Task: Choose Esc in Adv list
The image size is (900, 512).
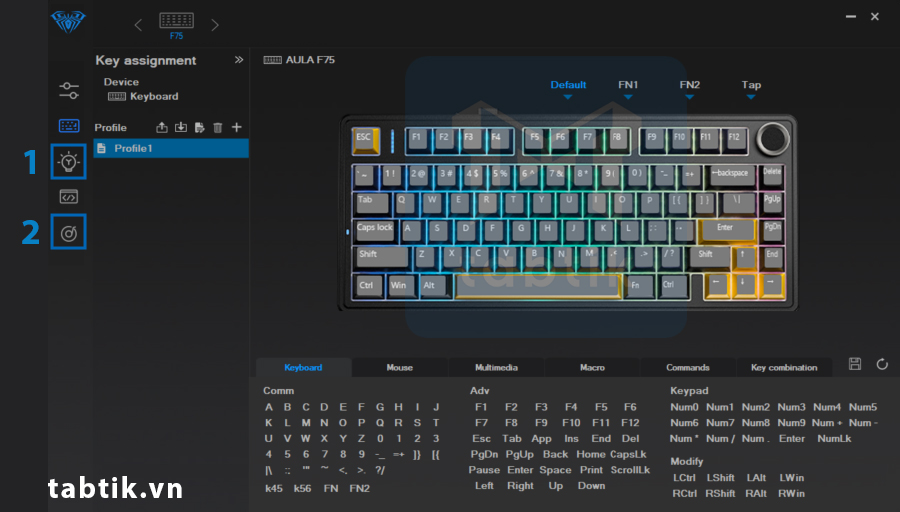Action: click(481, 439)
